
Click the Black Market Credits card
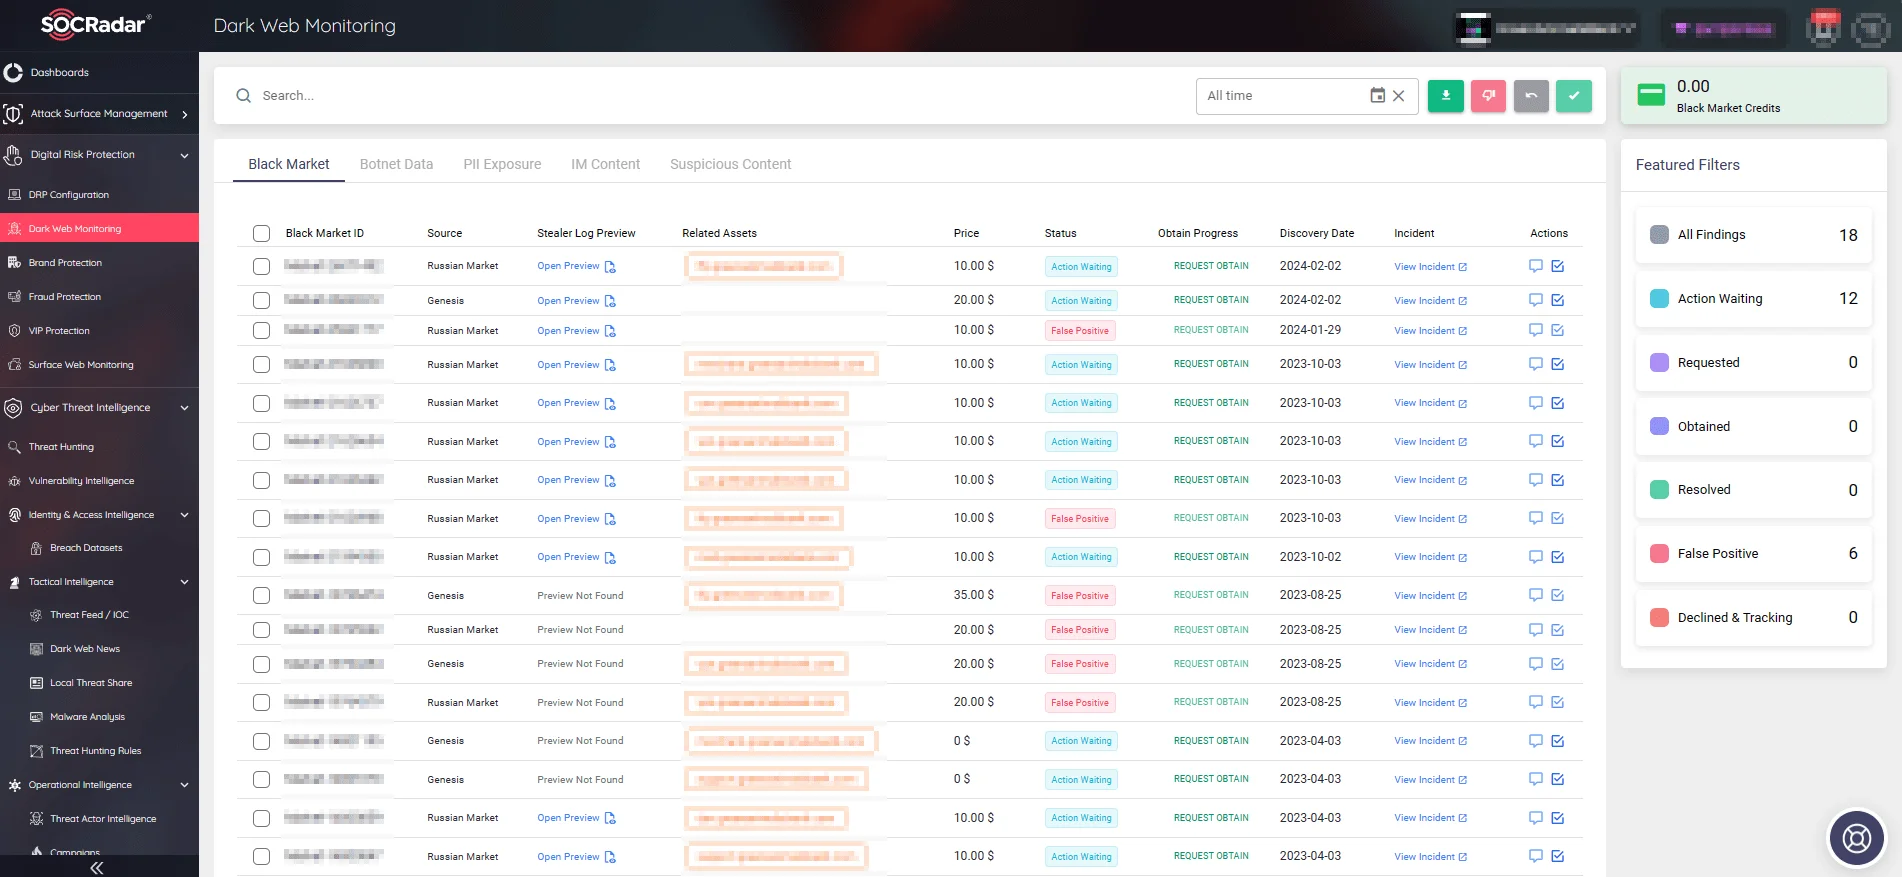point(1753,96)
